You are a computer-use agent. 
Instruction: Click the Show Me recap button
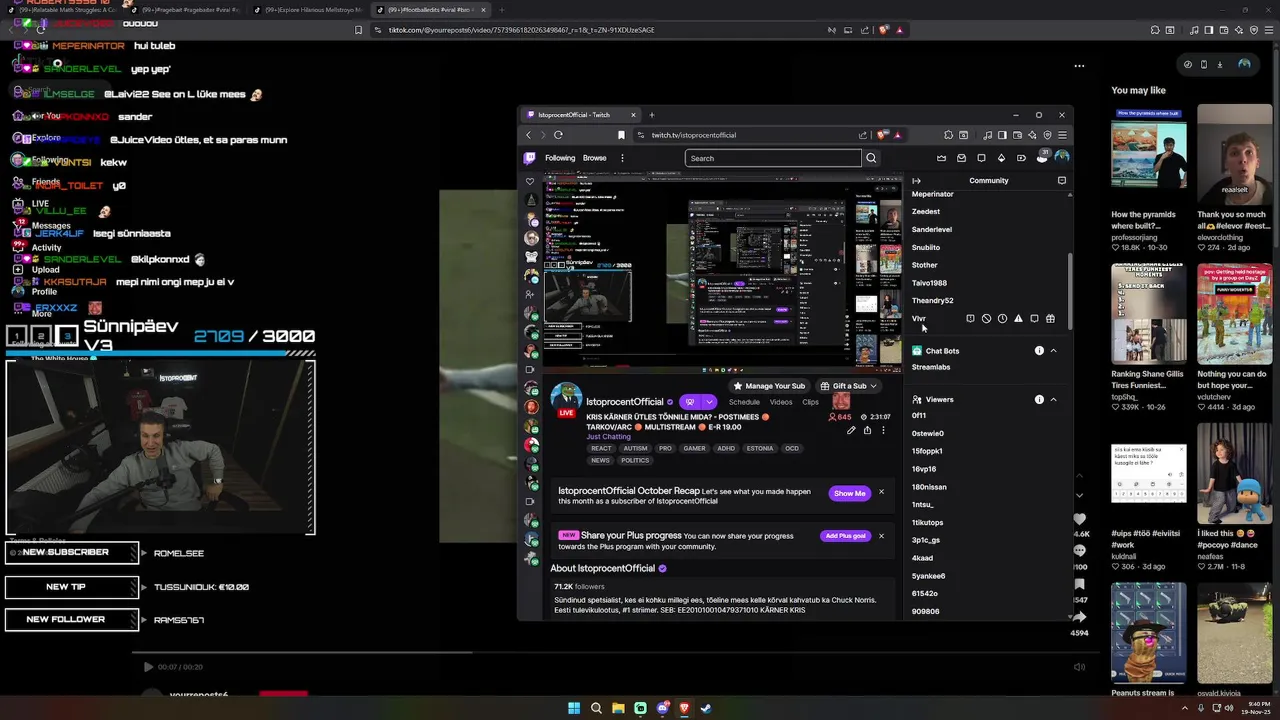click(x=850, y=493)
